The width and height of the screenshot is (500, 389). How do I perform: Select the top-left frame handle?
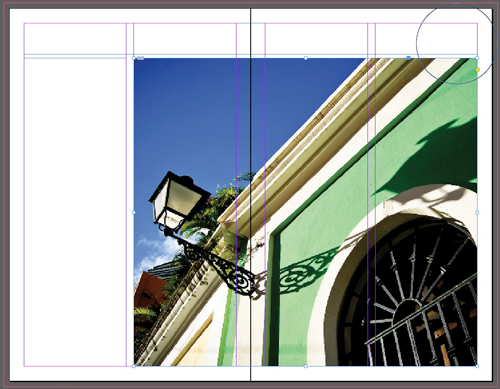click(134, 58)
